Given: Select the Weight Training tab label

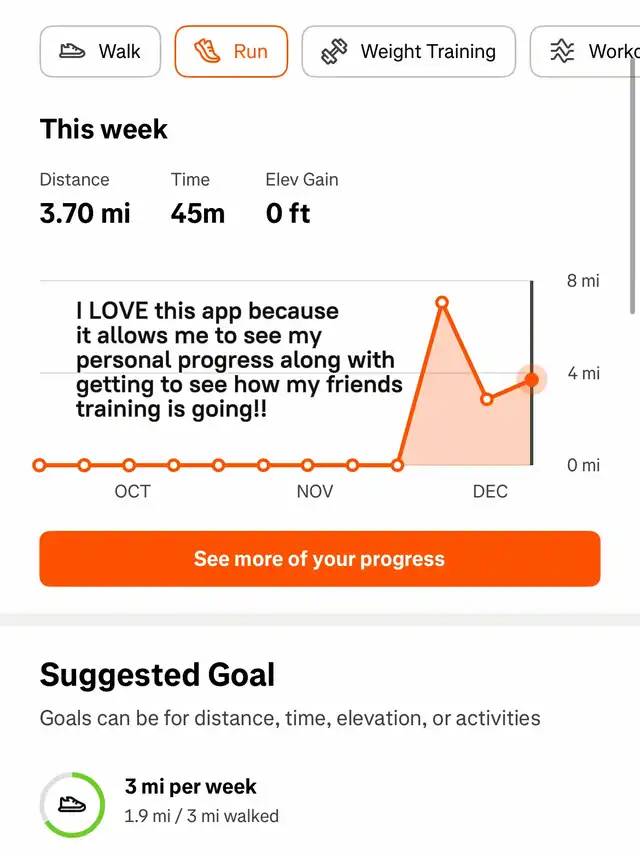Looking at the screenshot, I should [x=428, y=52].
